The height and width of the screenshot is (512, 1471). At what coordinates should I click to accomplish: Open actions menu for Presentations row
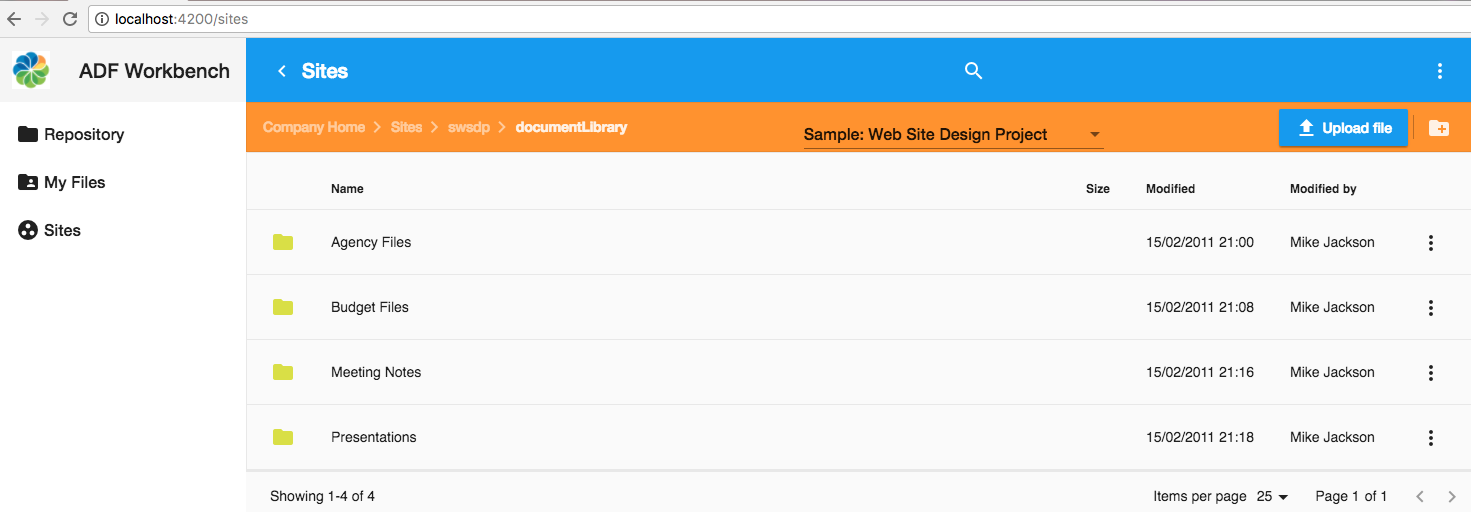coord(1430,438)
